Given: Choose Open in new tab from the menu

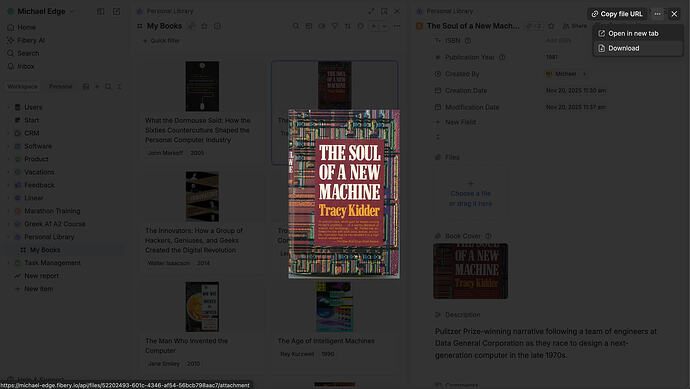Looking at the screenshot, I should [x=638, y=33].
